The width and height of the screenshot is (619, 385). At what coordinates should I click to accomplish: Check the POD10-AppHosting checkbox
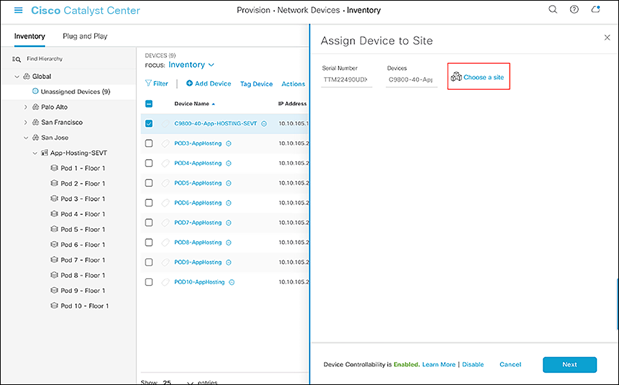pyautogui.click(x=149, y=282)
